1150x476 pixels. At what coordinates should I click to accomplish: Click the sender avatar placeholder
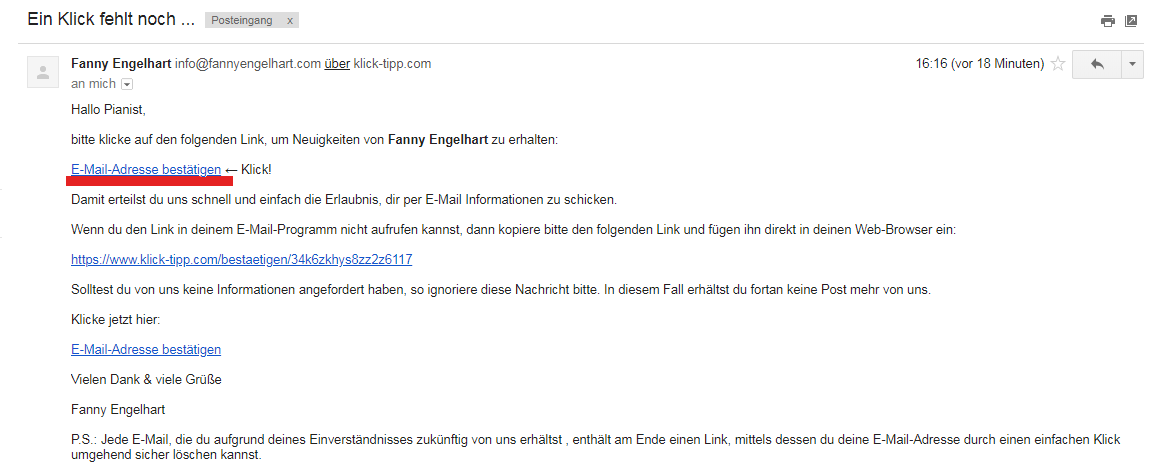43,72
